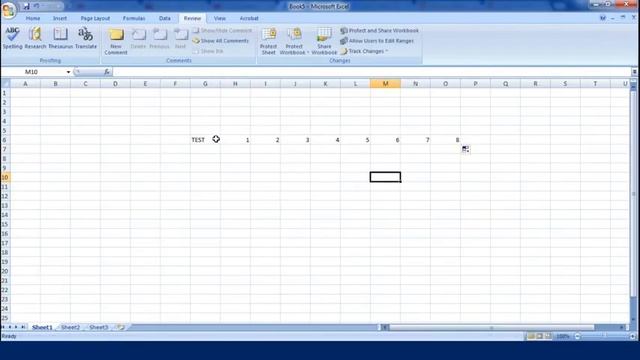Click into the formula bar
The height and width of the screenshot is (360, 640).
pos(371,72)
